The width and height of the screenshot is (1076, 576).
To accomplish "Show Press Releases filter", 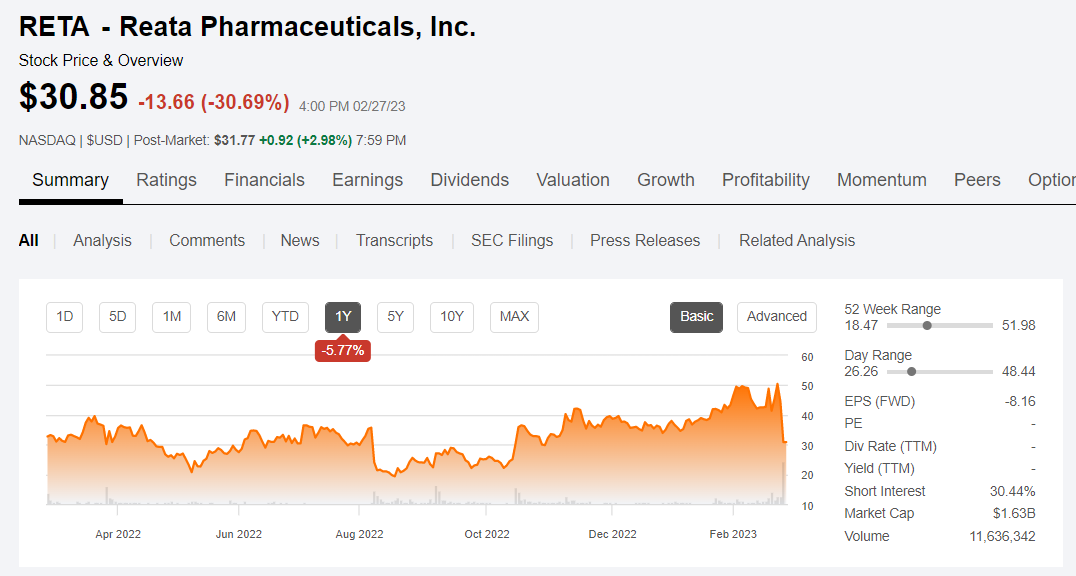I will click(x=645, y=240).
